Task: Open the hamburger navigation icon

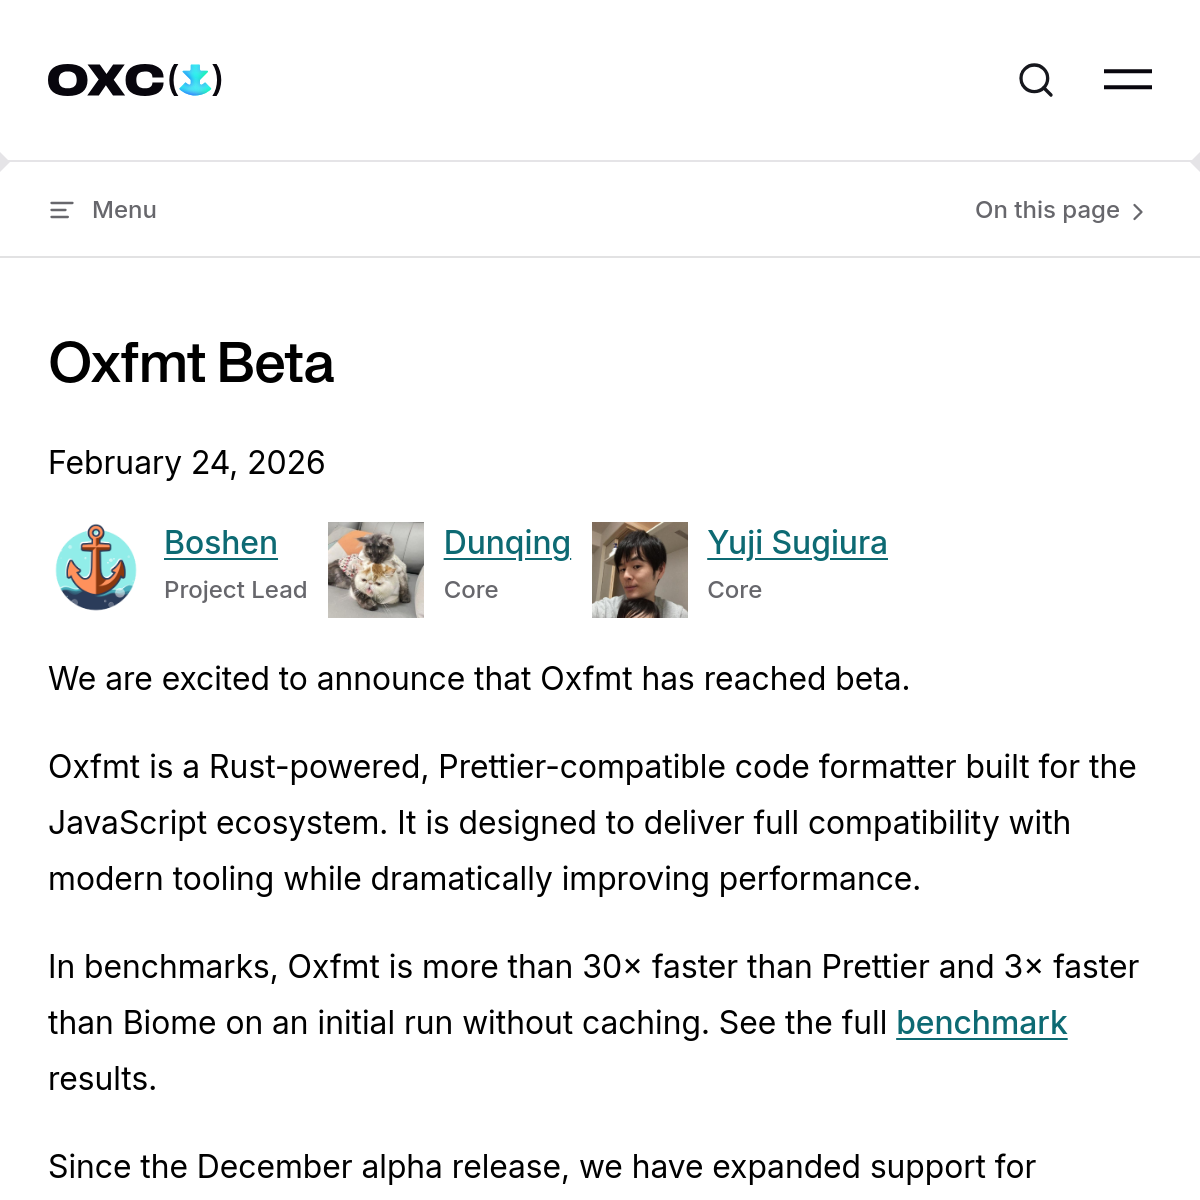Action: coord(1127,80)
